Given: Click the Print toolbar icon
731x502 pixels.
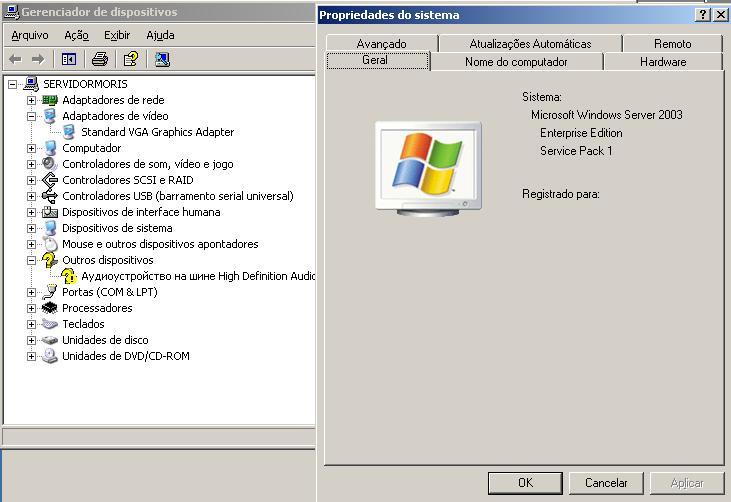Looking at the screenshot, I should click(x=100, y=59).
